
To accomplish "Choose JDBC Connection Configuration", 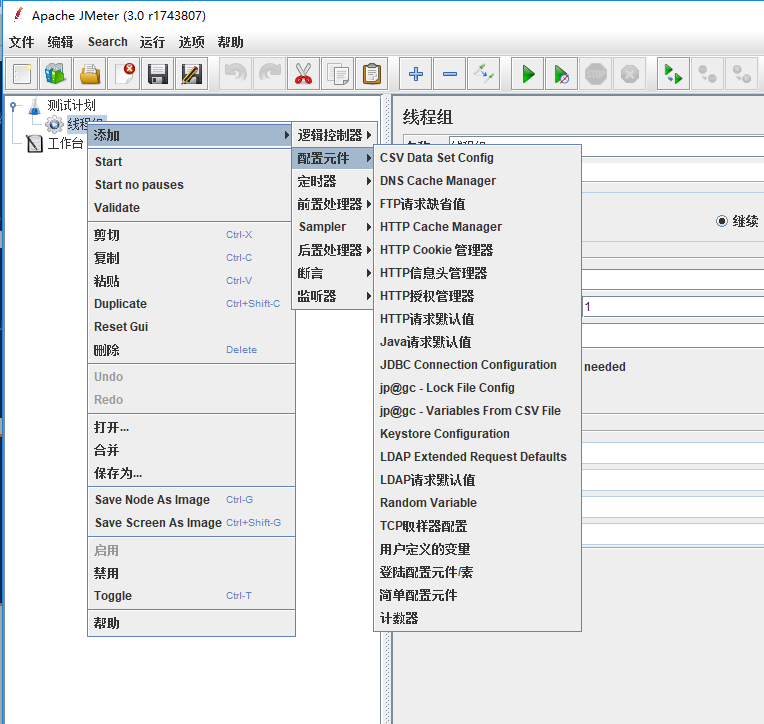I will coord(478,365).
